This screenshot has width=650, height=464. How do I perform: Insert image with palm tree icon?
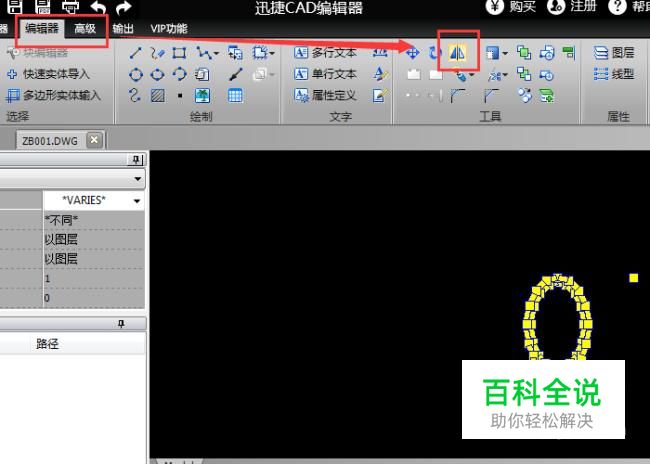point(202,96)
